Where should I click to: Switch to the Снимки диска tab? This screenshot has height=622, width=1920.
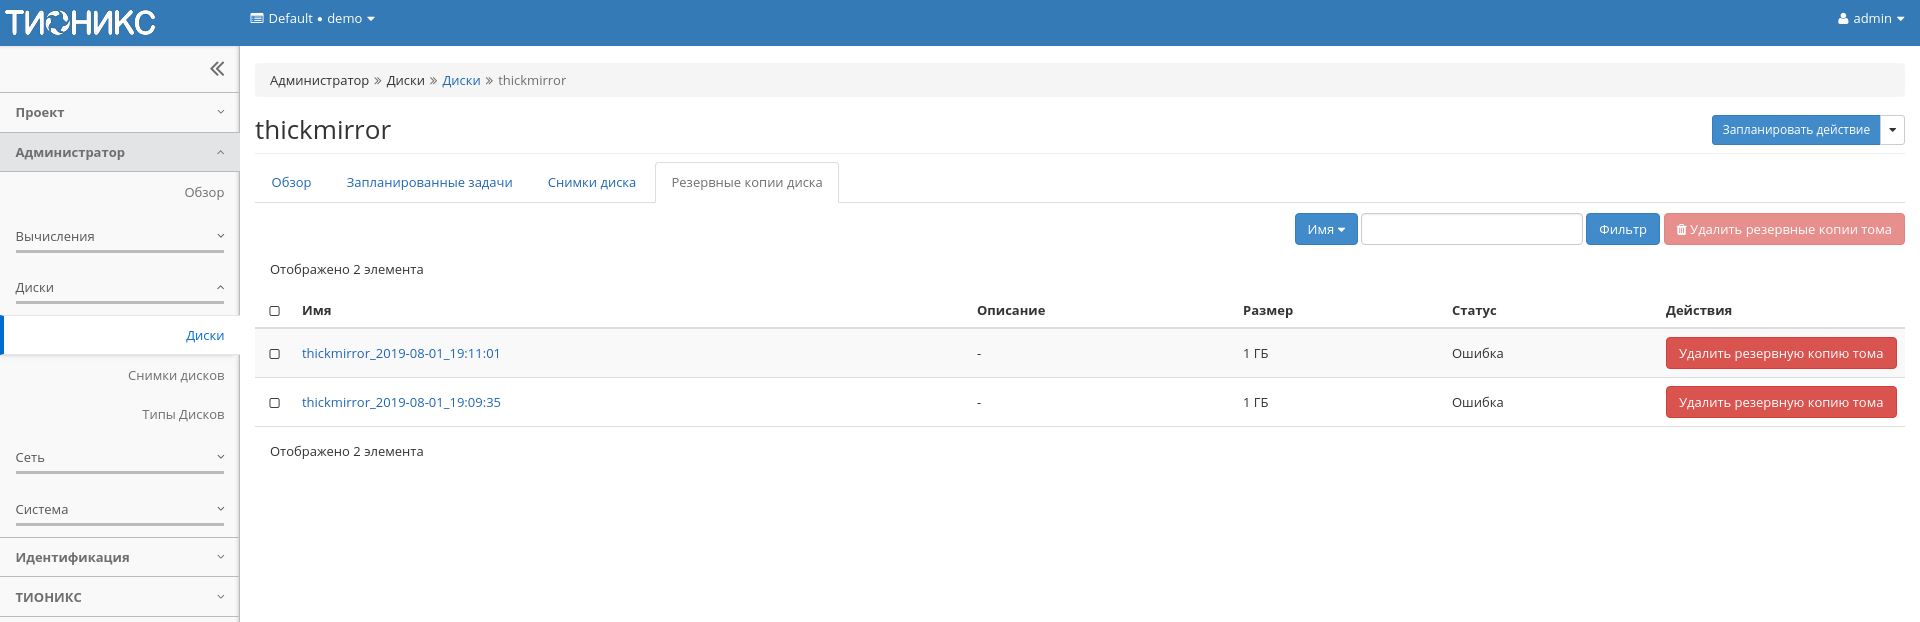591,183
